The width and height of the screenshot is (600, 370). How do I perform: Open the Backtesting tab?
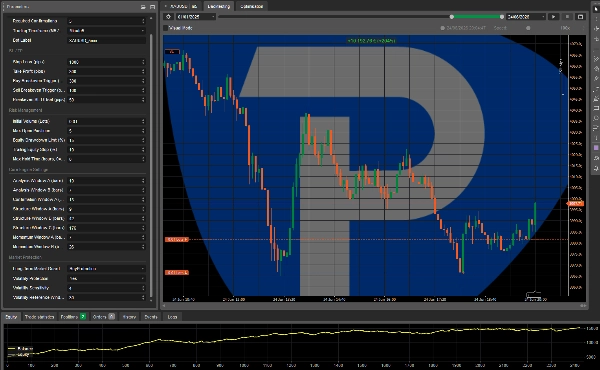tap(218, 6)
